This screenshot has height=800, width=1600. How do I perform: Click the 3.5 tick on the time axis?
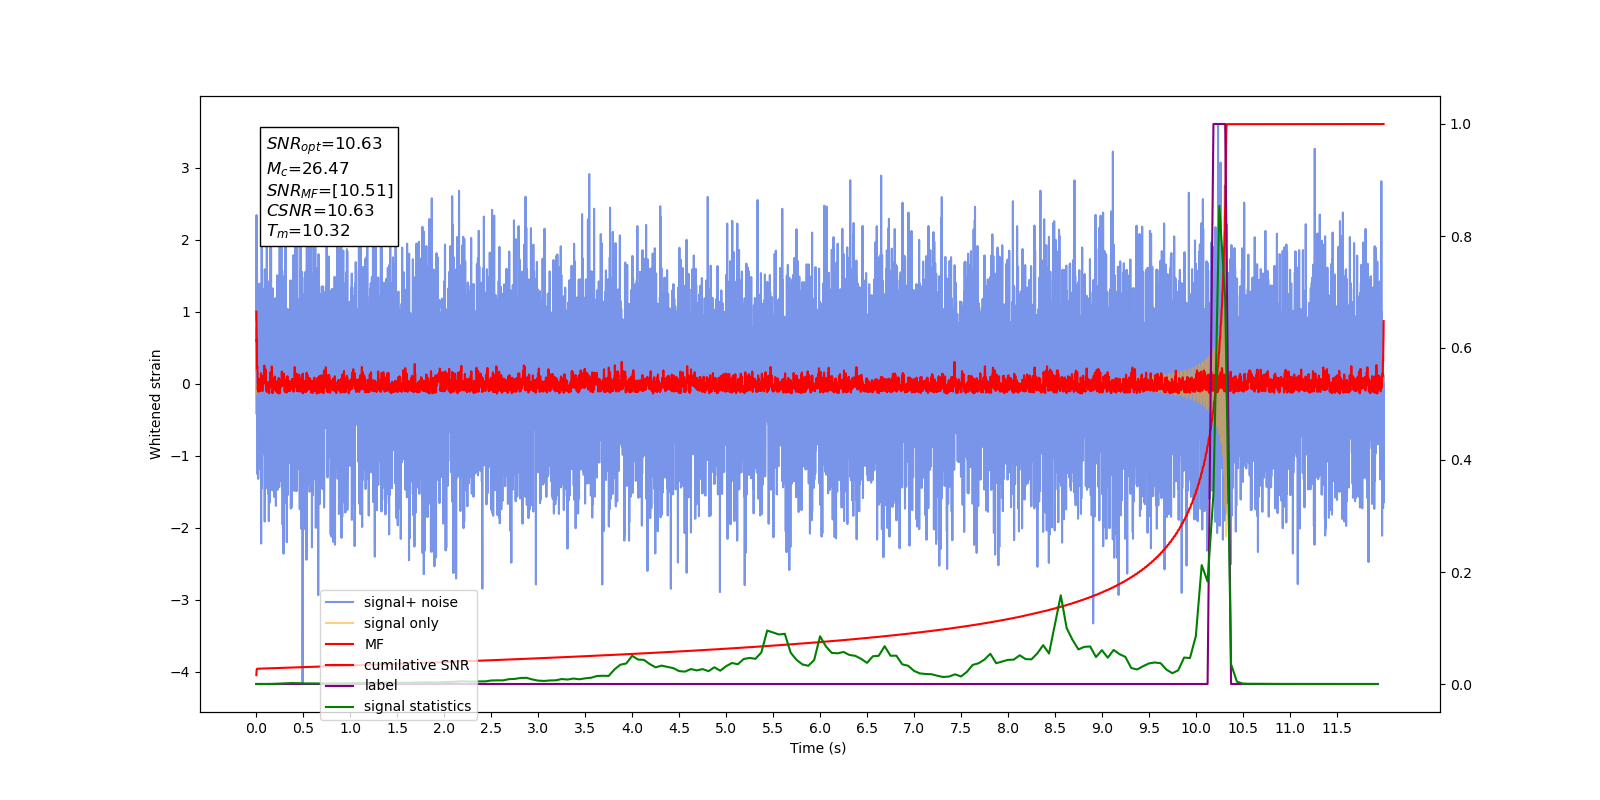(585, 728)
